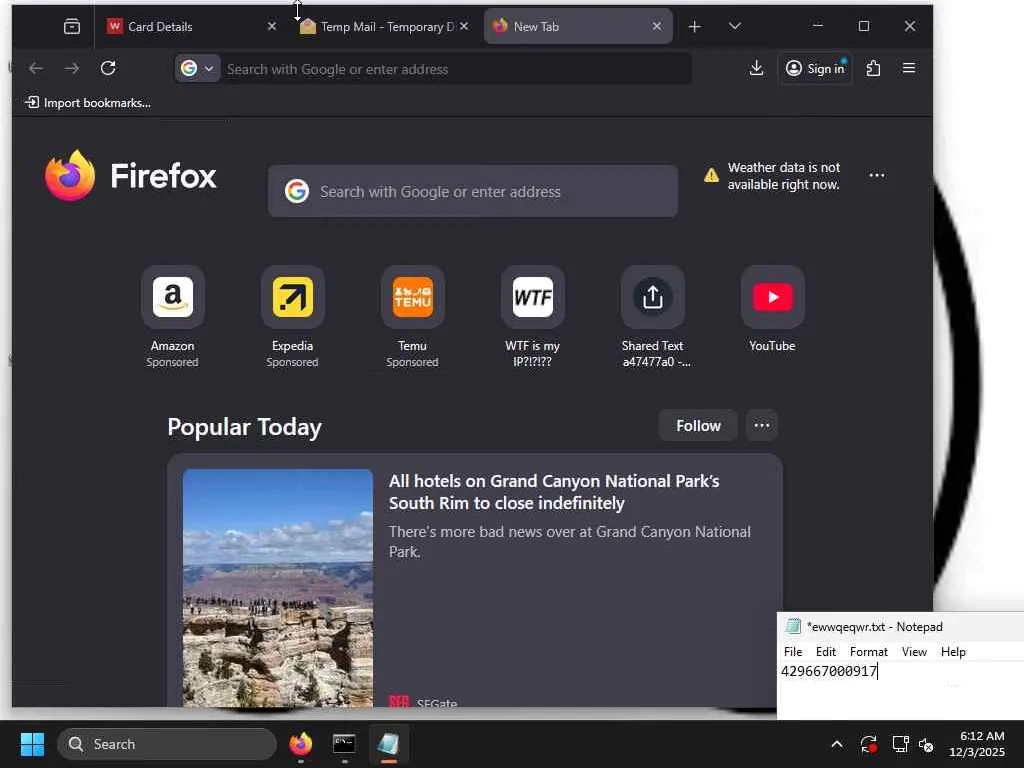Click the Sign in account button

[815, 68]
